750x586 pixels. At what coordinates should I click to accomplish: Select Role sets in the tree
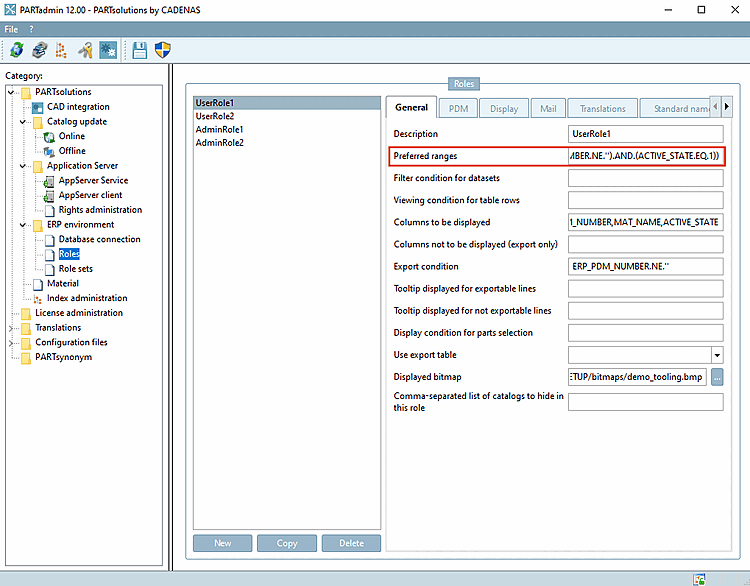76,269
